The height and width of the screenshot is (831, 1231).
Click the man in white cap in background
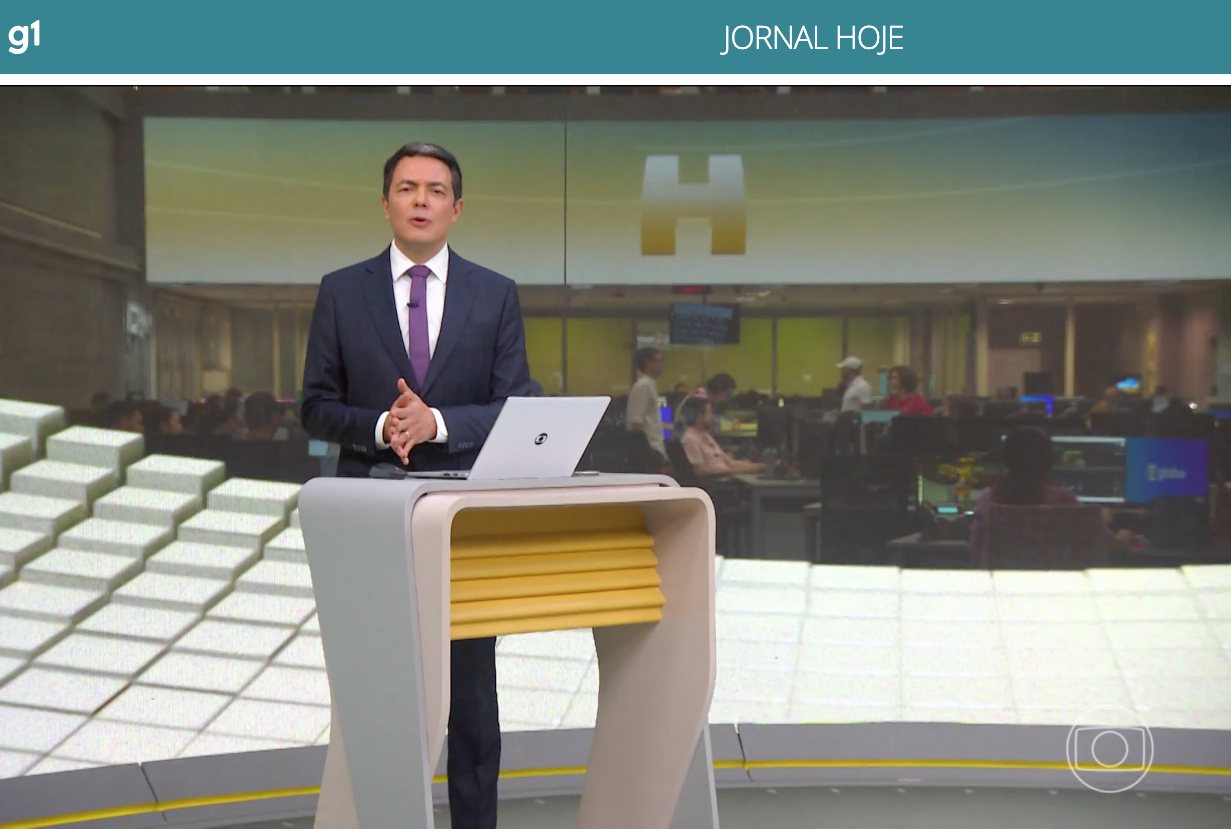coord(853,384)
